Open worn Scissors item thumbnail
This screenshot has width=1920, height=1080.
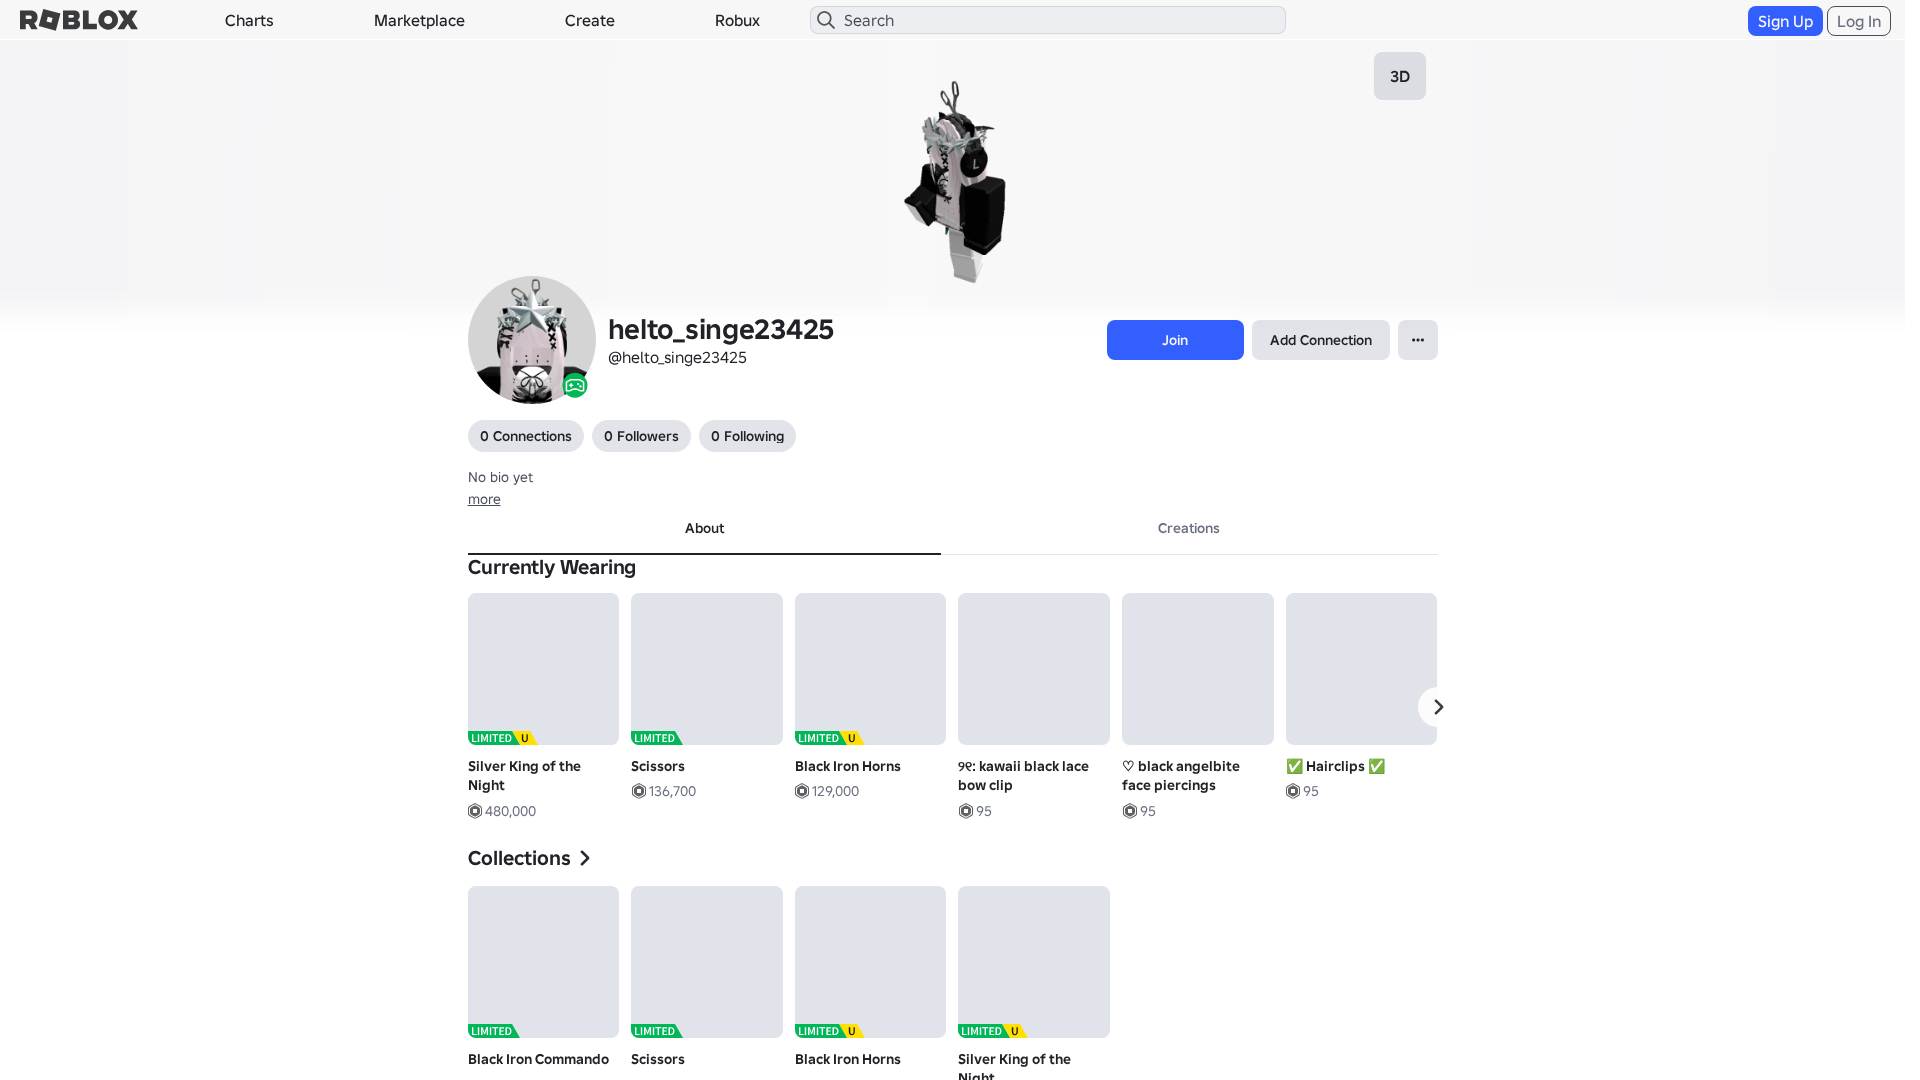coord(707,669)
